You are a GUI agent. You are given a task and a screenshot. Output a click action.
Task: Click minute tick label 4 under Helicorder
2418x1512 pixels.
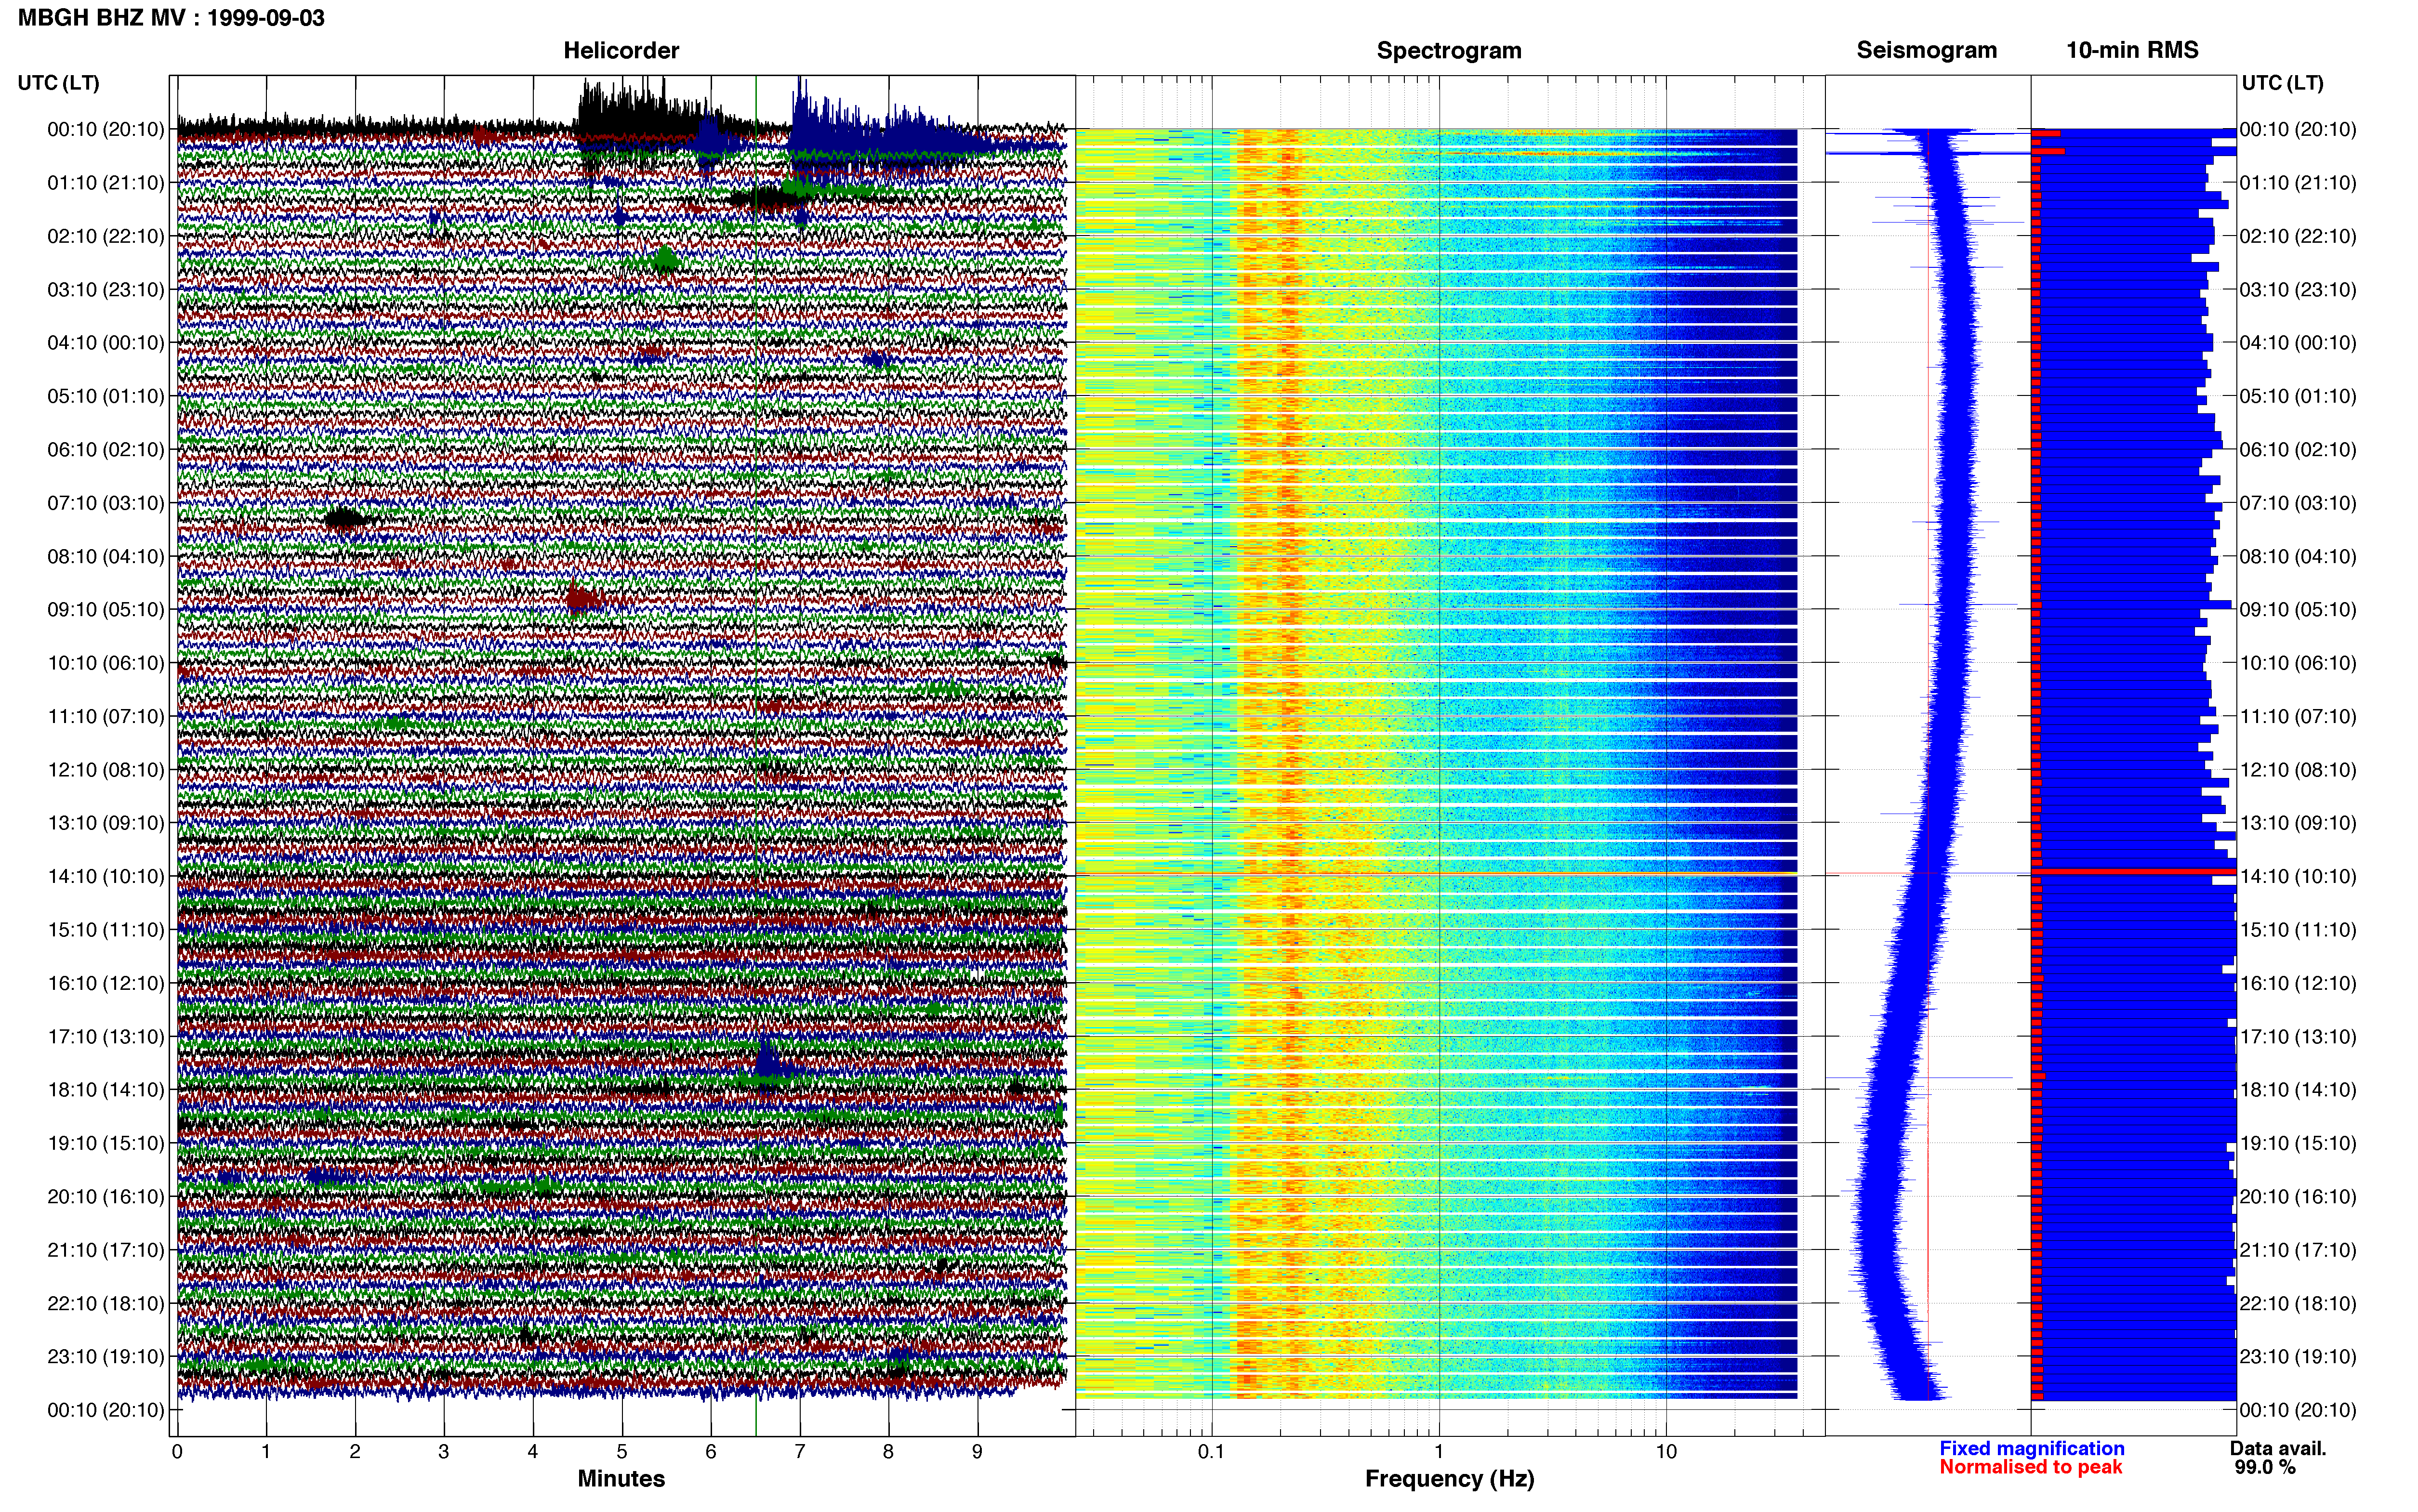point(533,1451)
